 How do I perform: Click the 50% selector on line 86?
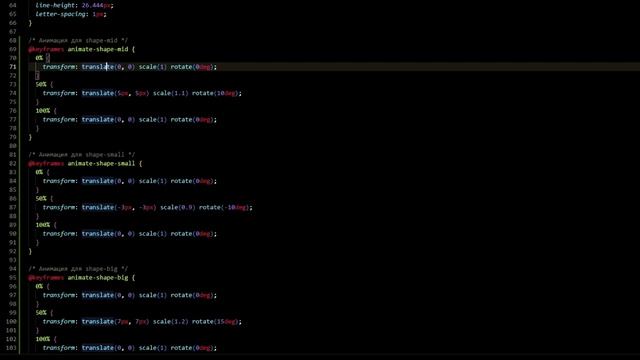click(x=41, y=199)
